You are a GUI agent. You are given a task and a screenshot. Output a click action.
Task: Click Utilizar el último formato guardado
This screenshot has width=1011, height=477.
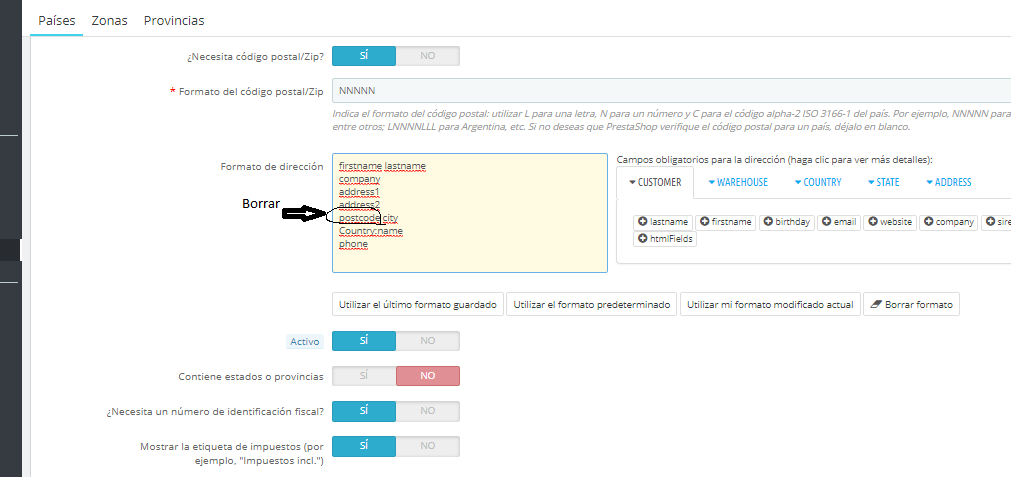[418, 305]
